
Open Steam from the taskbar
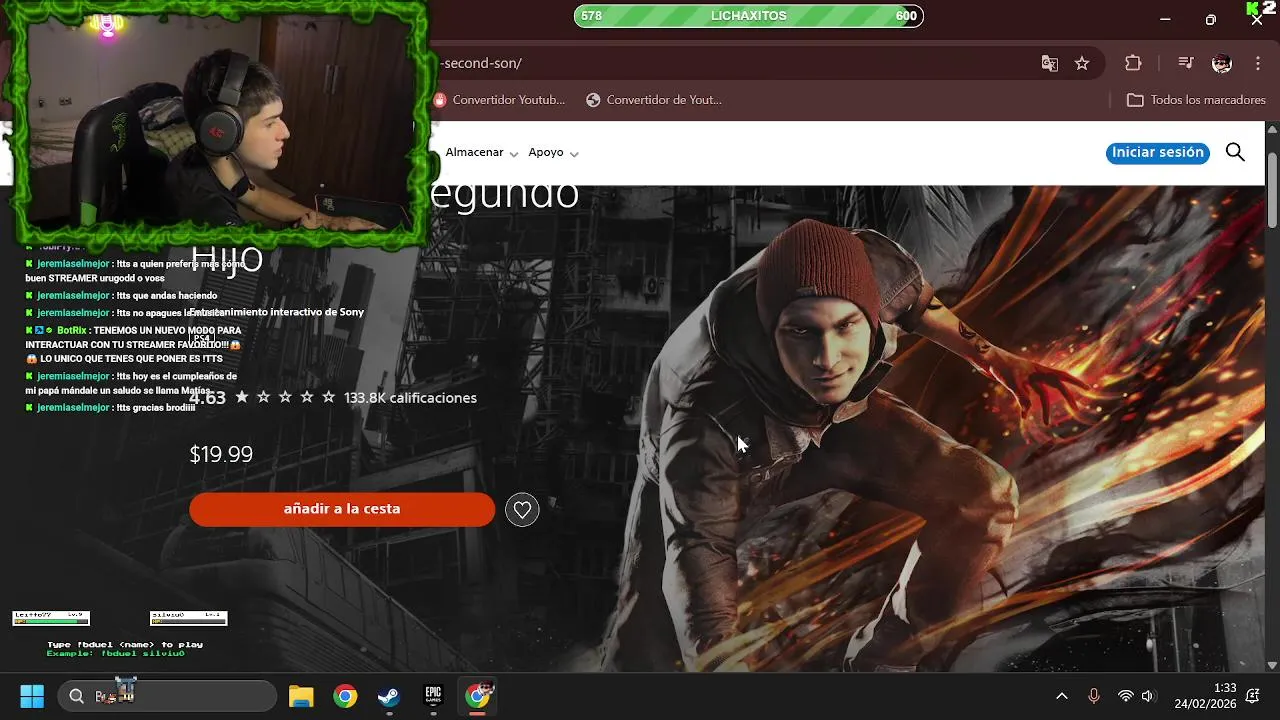tap(389, 696)
